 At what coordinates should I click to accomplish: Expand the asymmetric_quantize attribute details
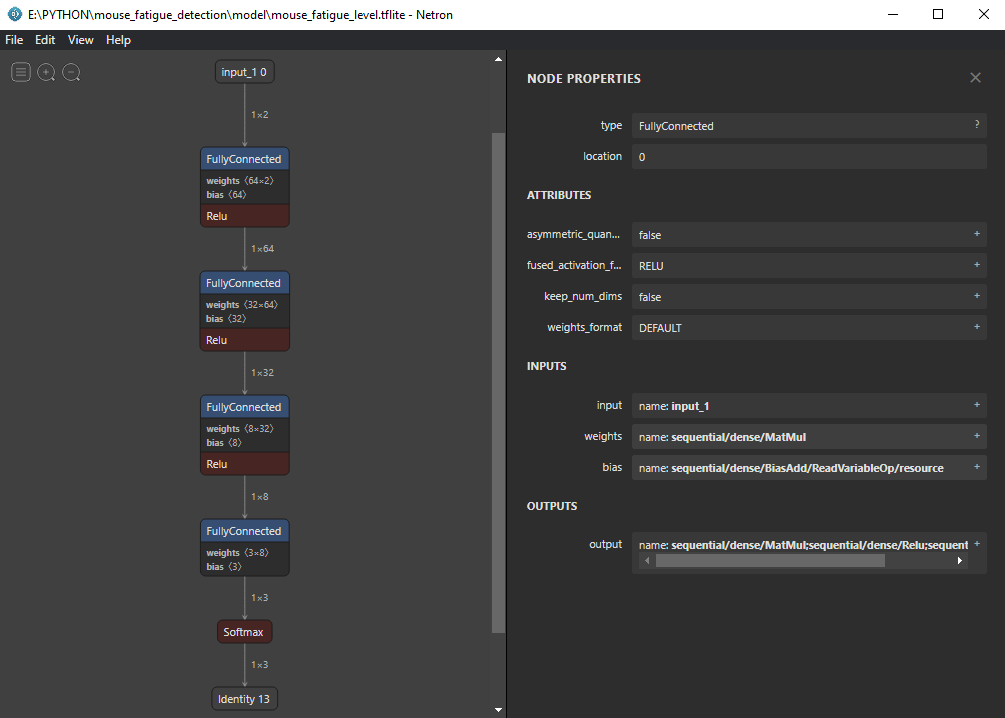click(977, 234)
